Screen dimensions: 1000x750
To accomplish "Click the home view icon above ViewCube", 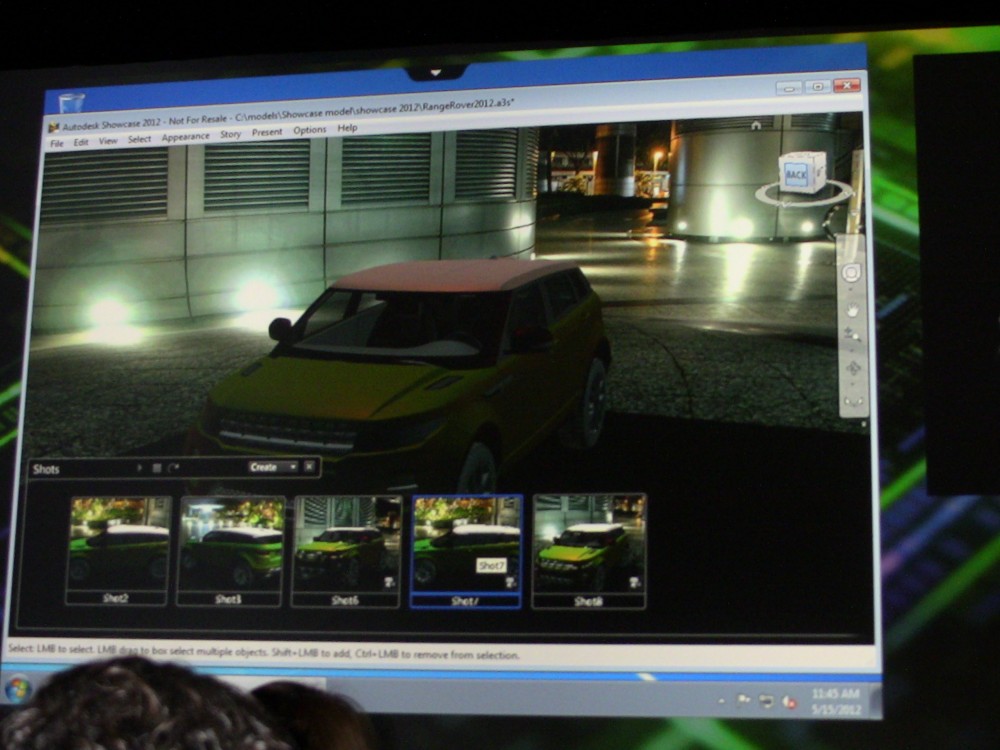I will (756, 125).
